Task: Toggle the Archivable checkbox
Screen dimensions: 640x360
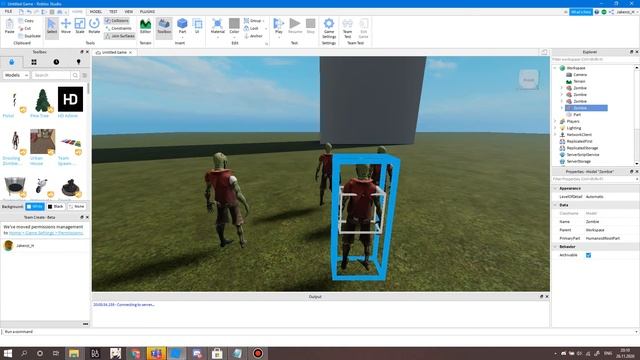Action: click(588, 255)
